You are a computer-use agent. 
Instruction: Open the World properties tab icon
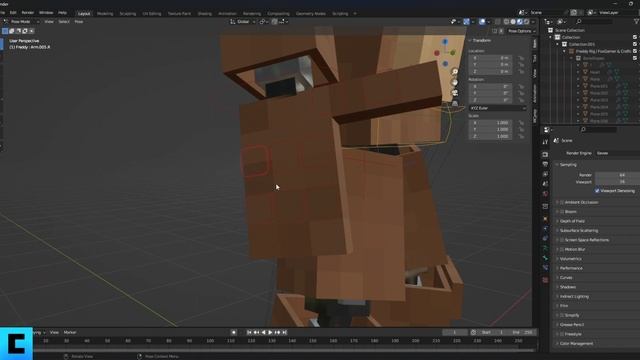click(545, 194)
